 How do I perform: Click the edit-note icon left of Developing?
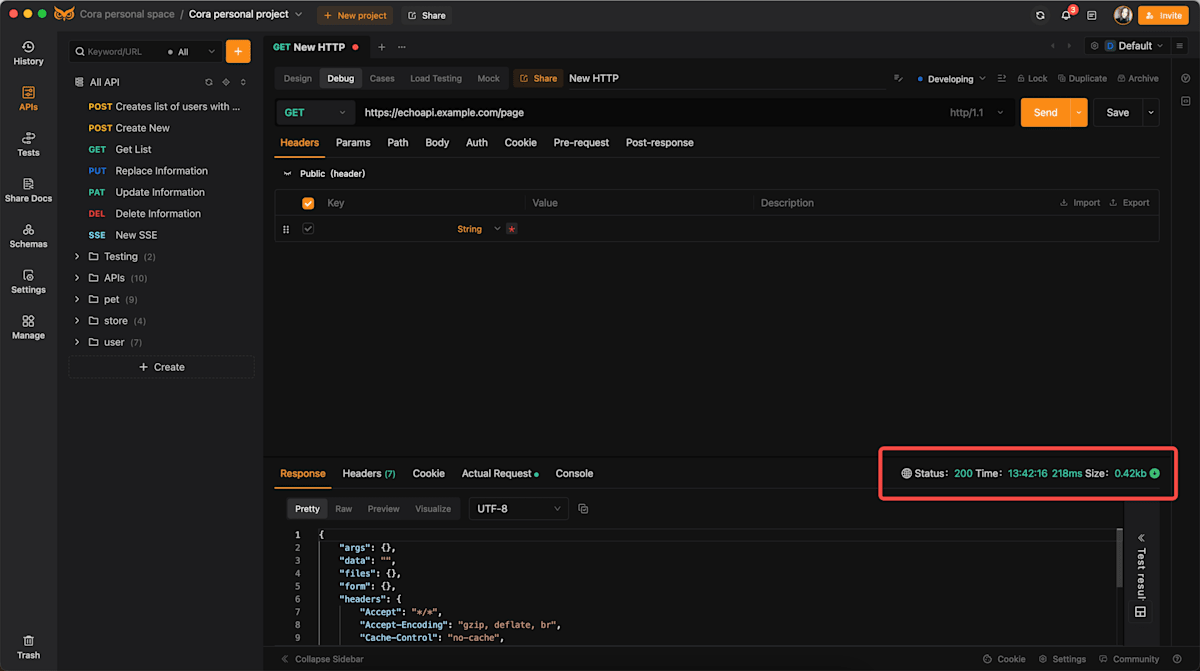(898, 78)
